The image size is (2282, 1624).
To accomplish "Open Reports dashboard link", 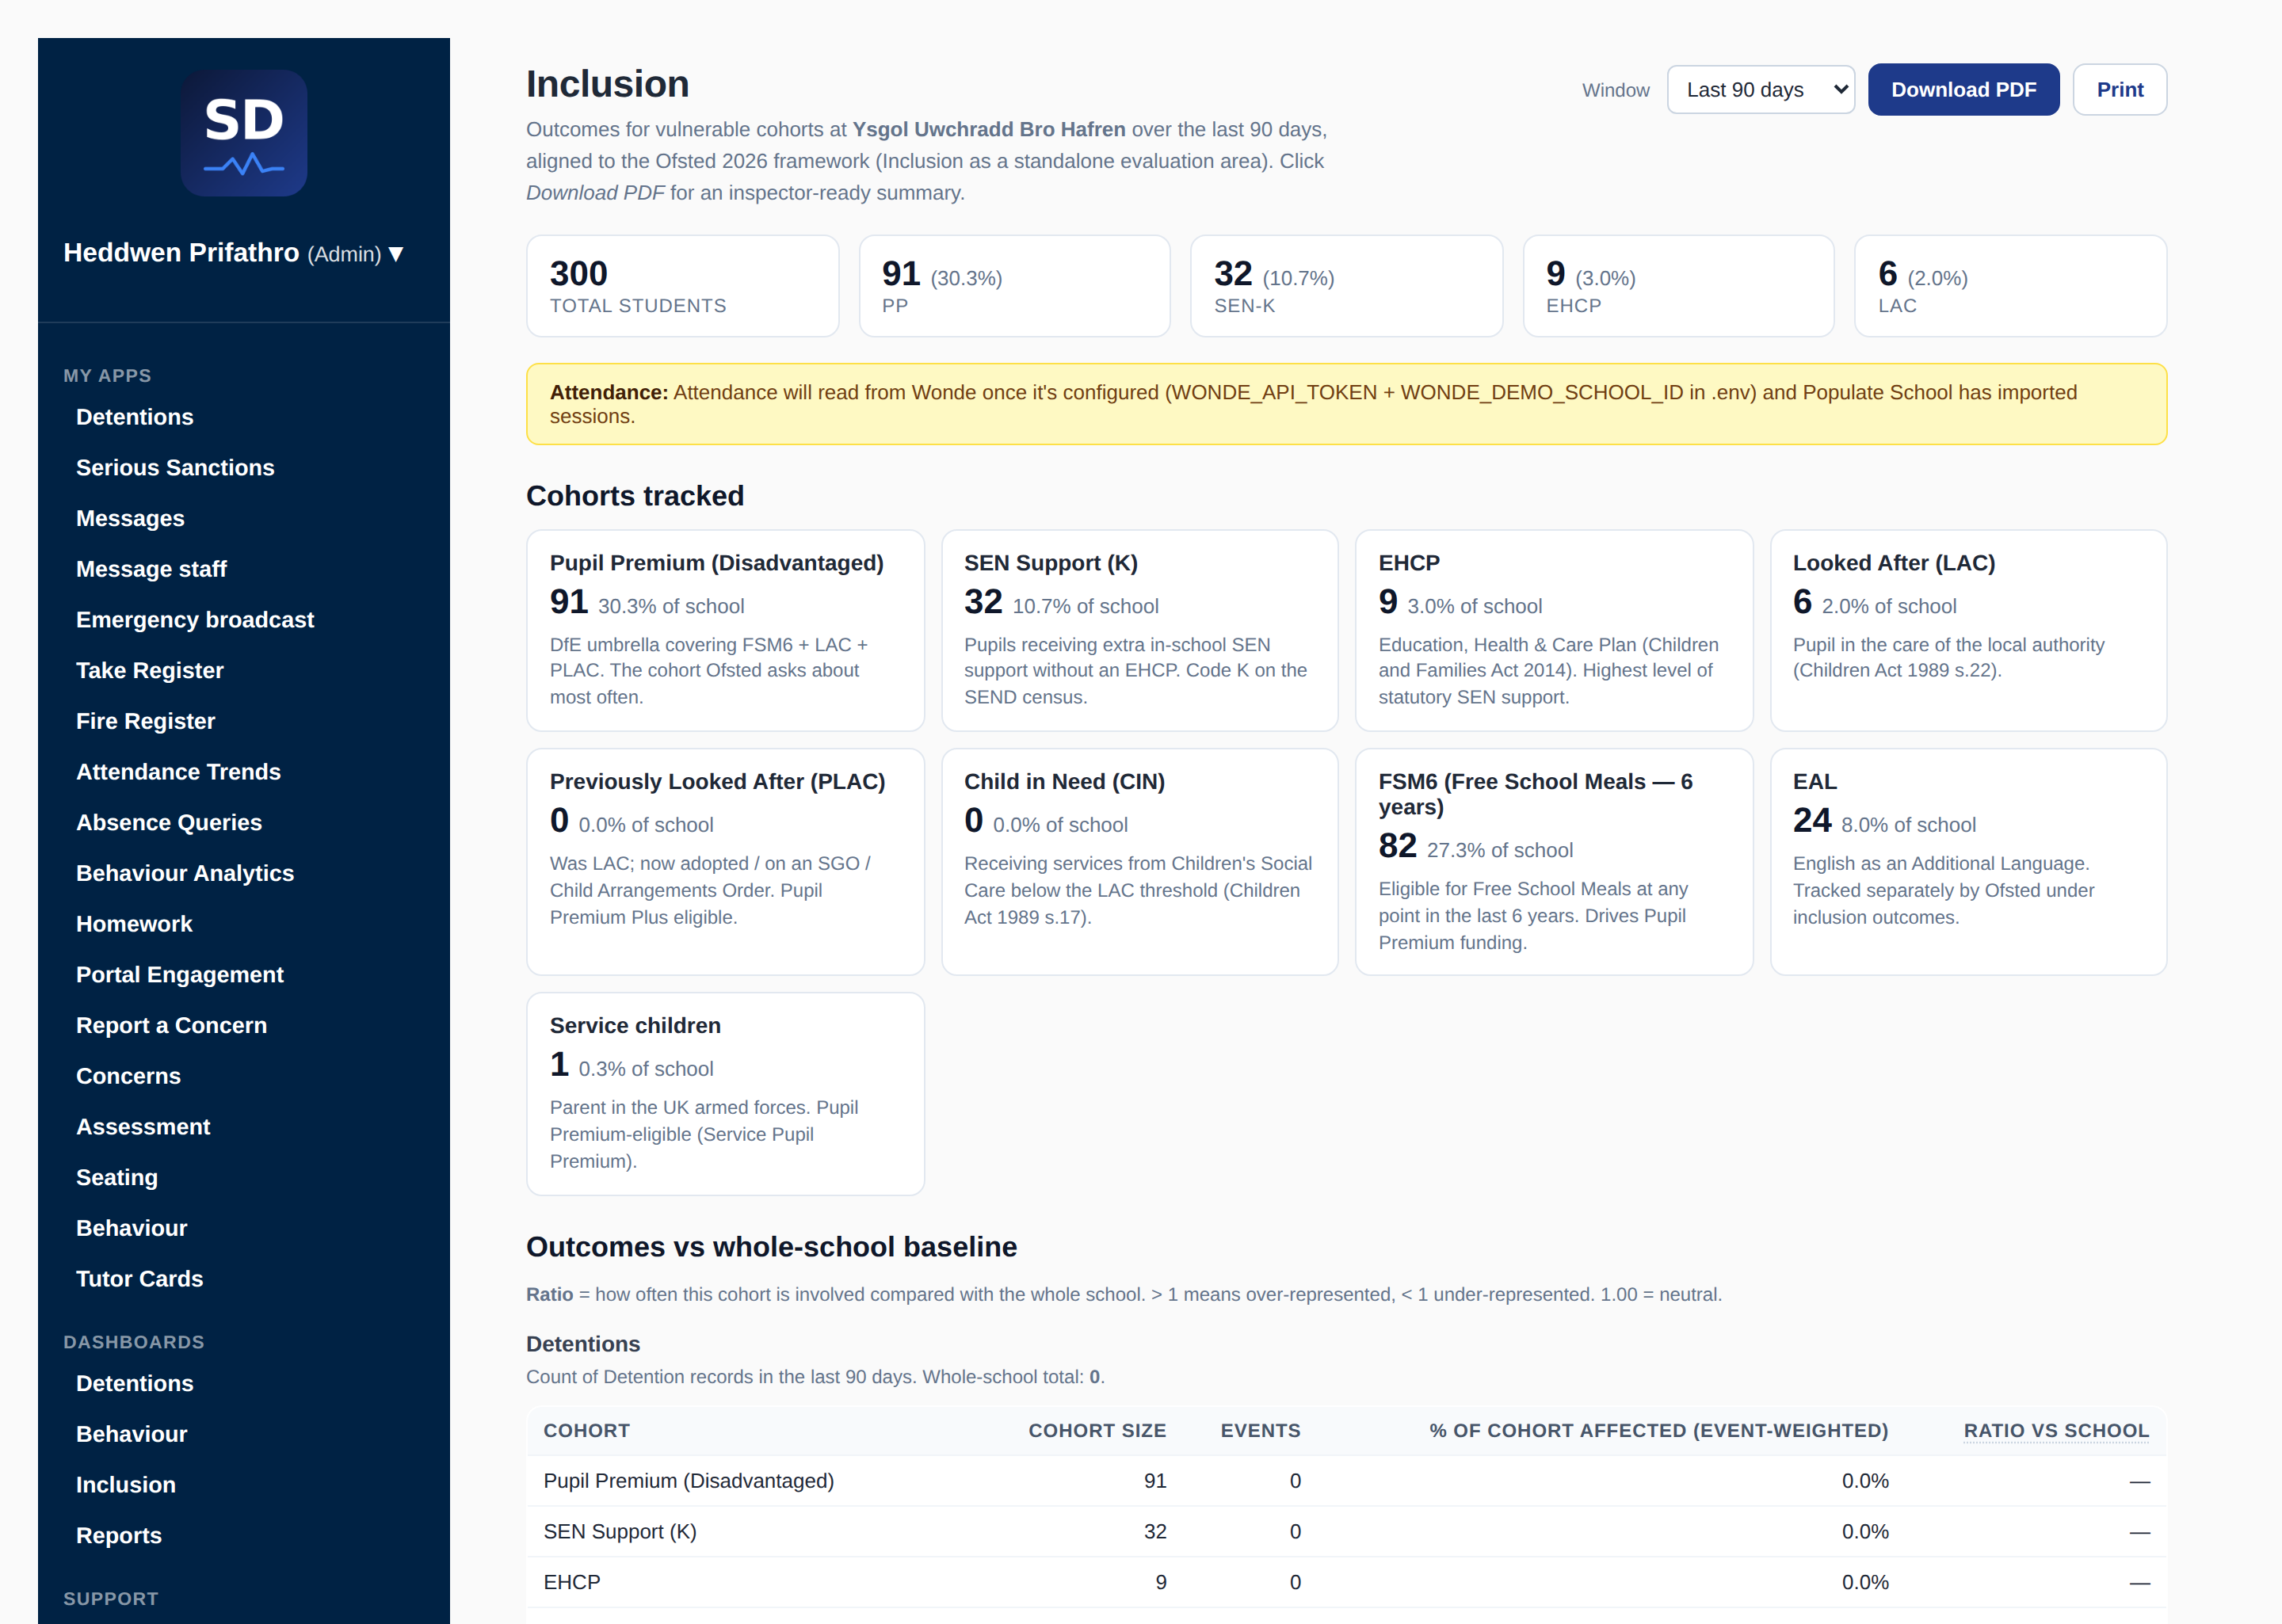I will (x=119, y=1536).
